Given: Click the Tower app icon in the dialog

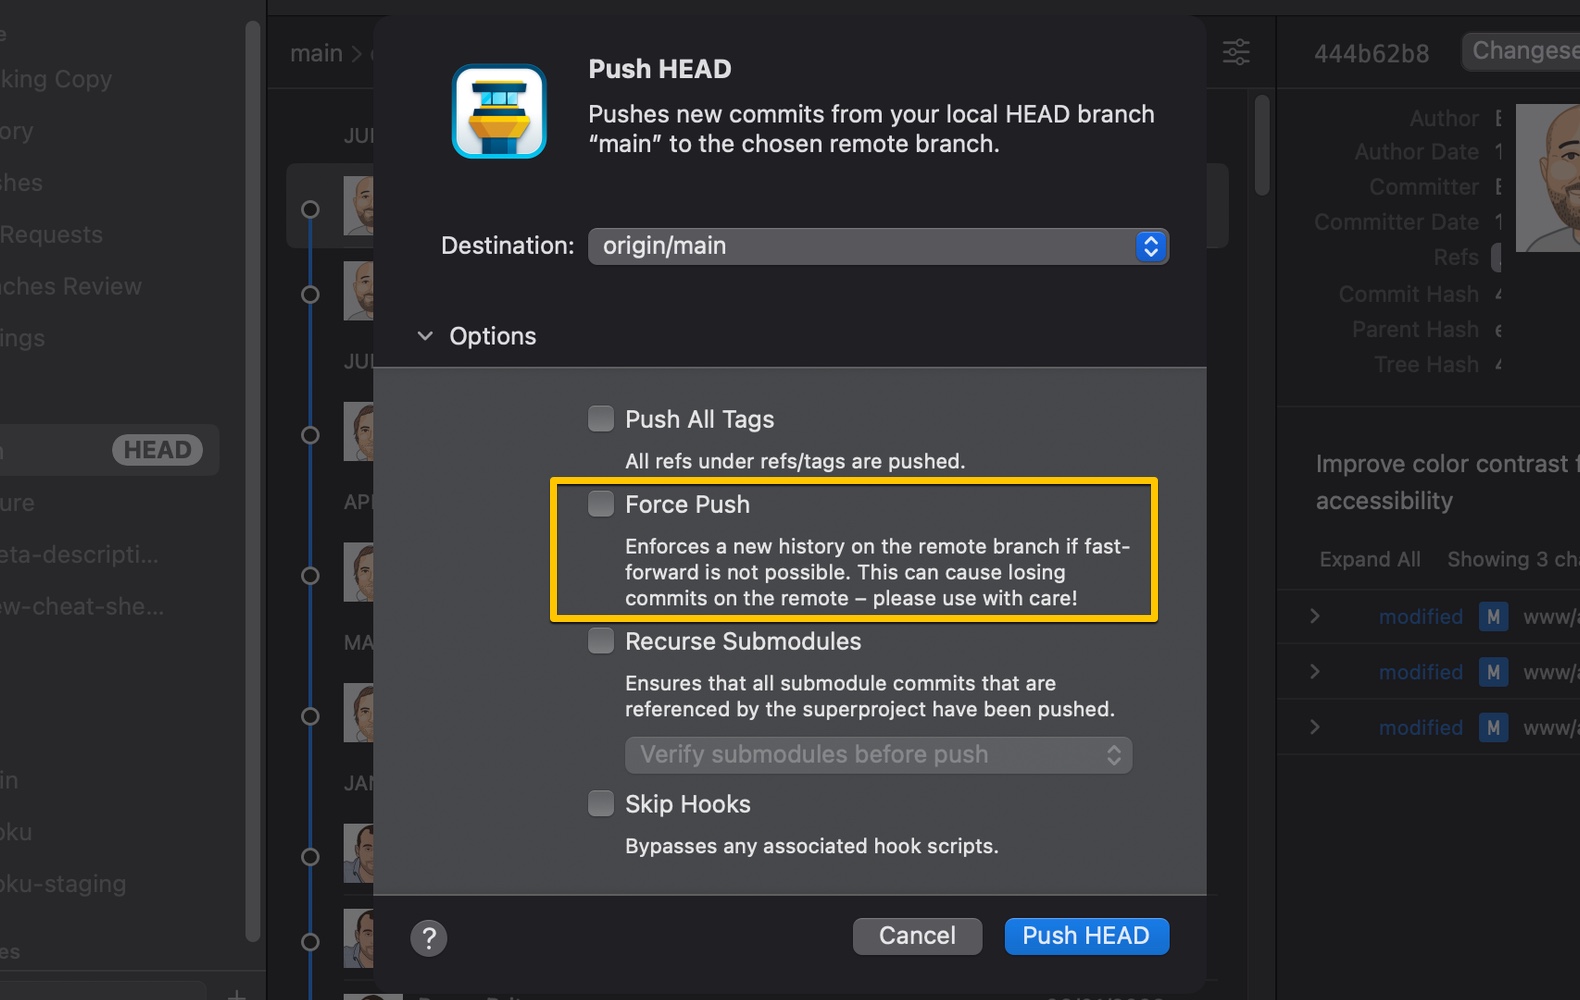Looking at the screenshot, I should coord(499,111).
